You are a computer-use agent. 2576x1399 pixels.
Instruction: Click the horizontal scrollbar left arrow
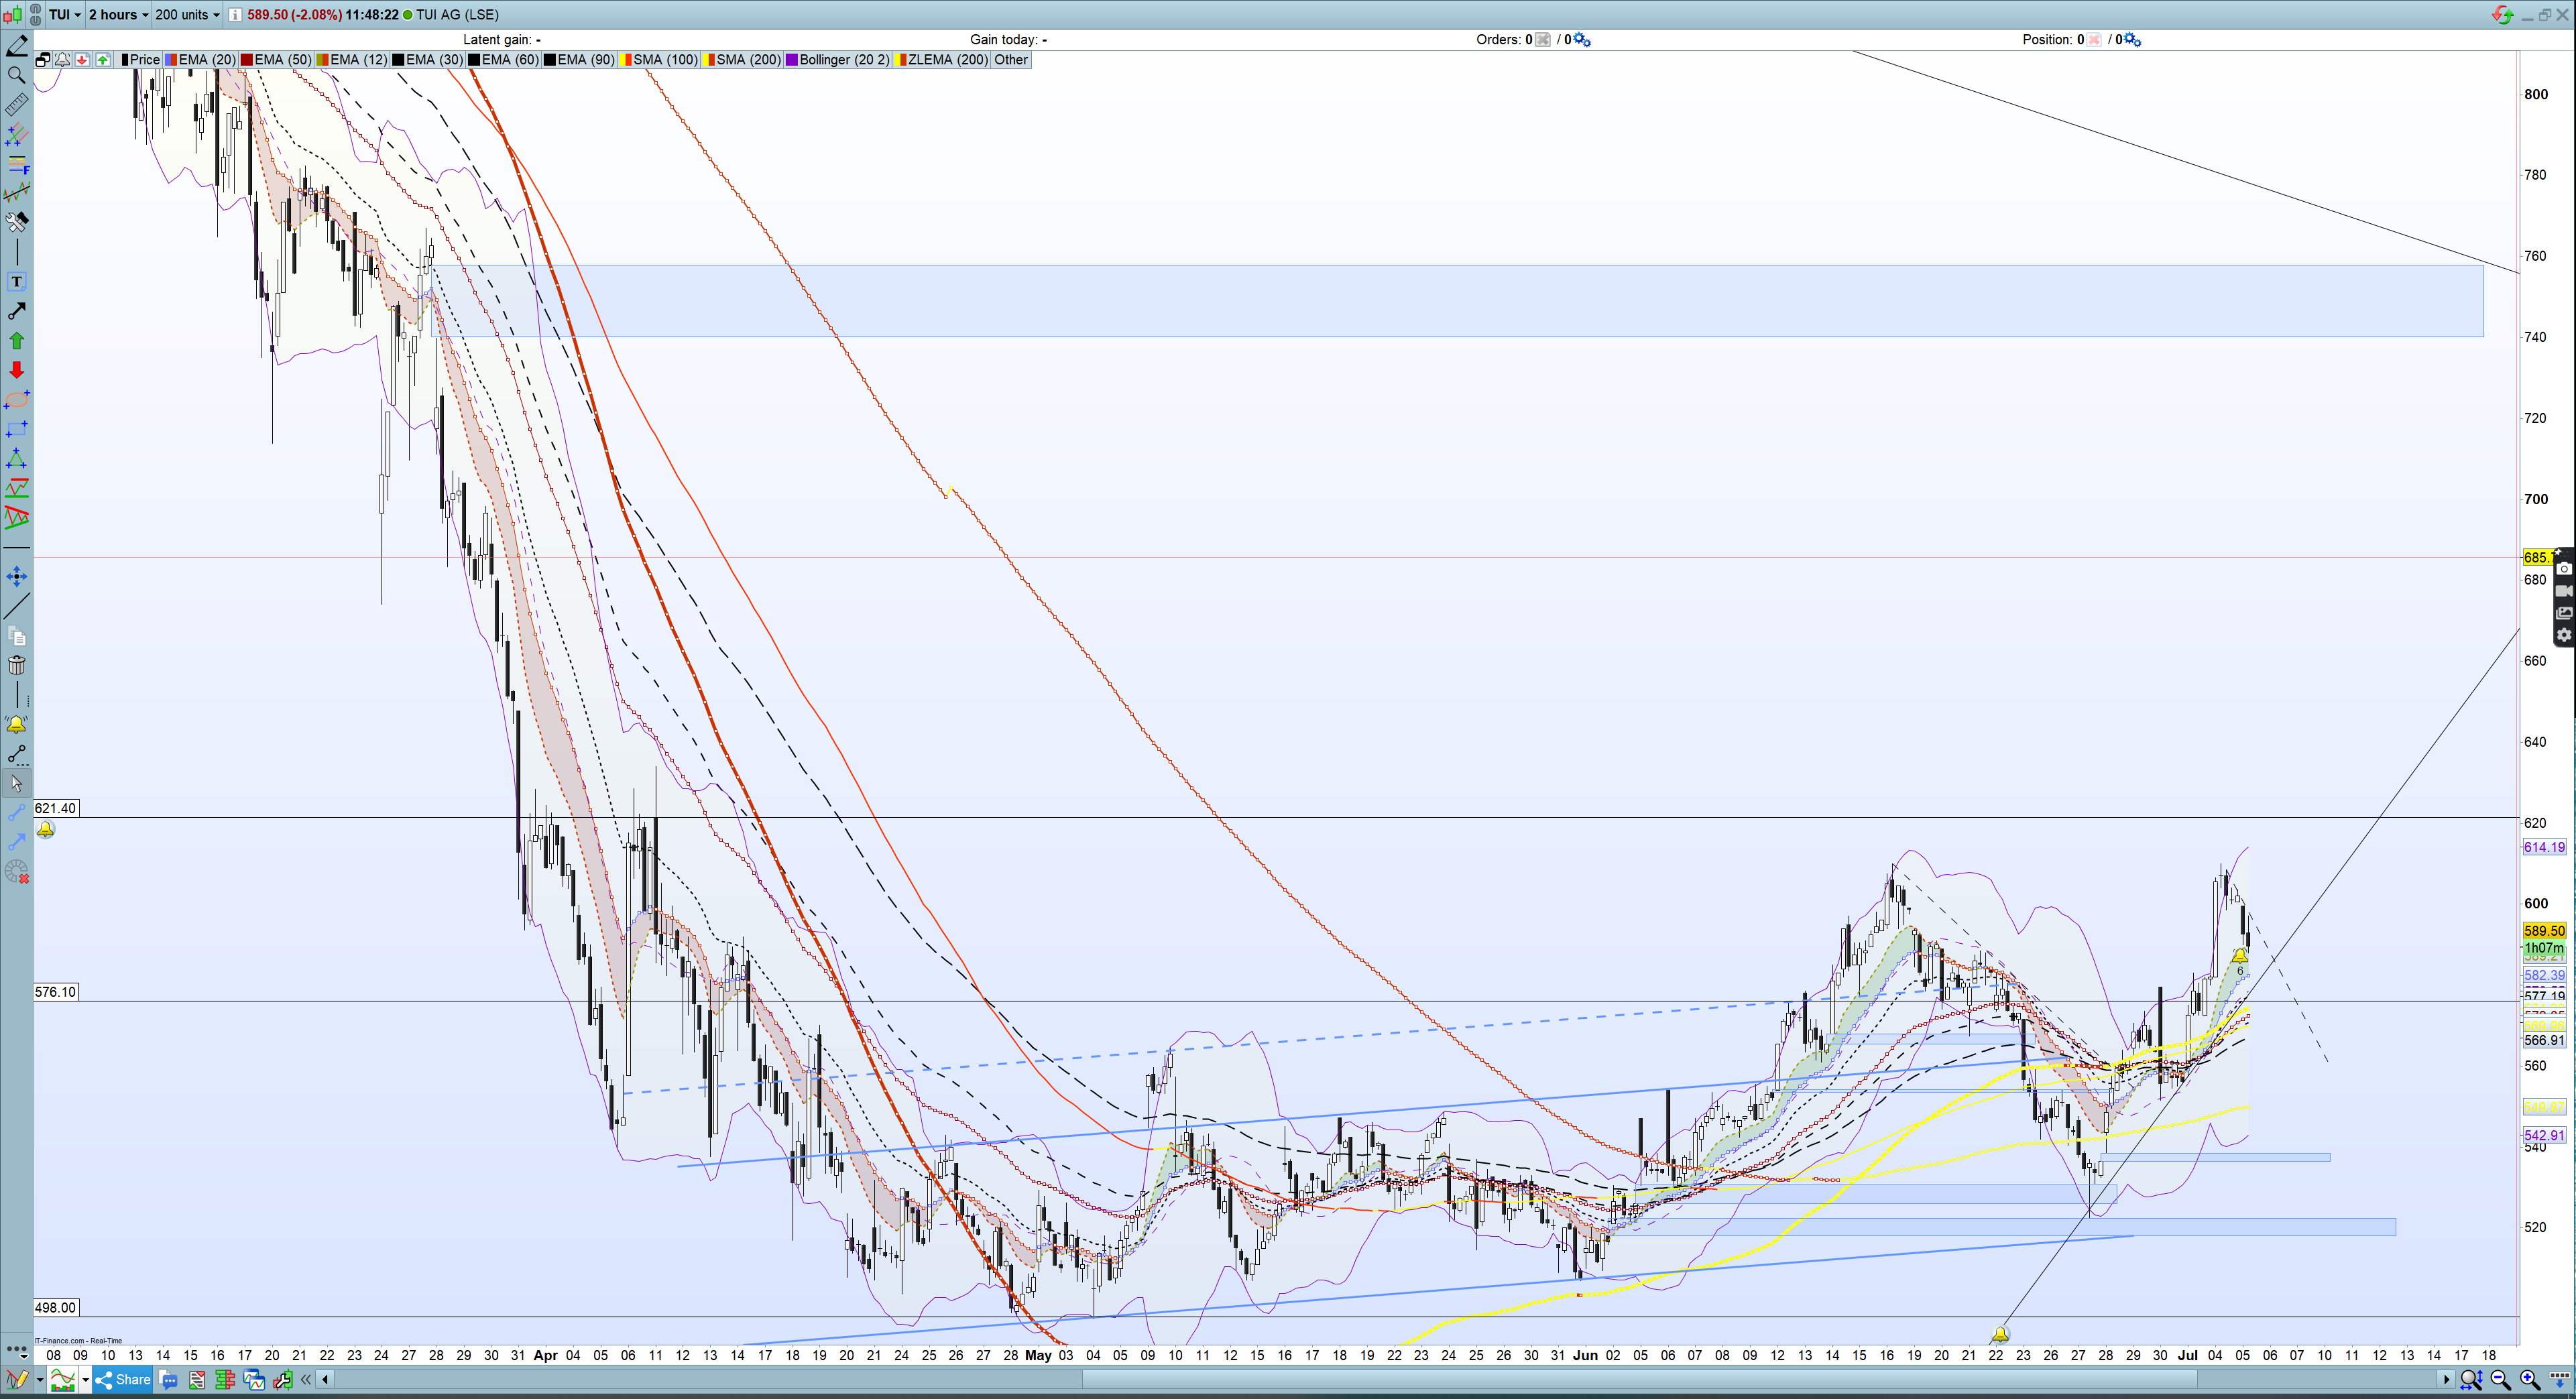[325, 1380]
